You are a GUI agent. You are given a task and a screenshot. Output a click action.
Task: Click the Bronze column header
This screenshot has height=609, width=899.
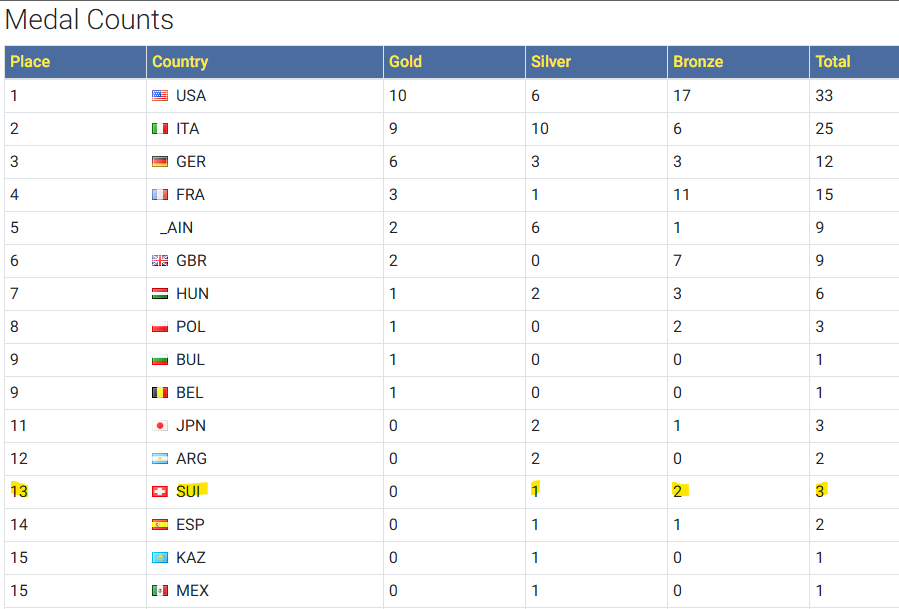tap(698, 62)
